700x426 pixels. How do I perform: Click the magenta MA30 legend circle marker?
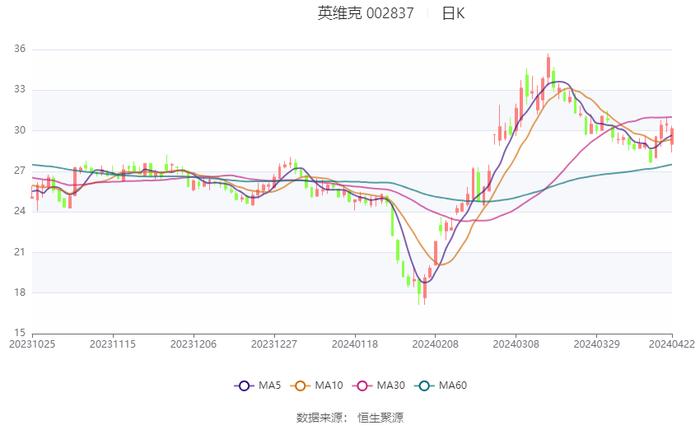tap(361, 386)
